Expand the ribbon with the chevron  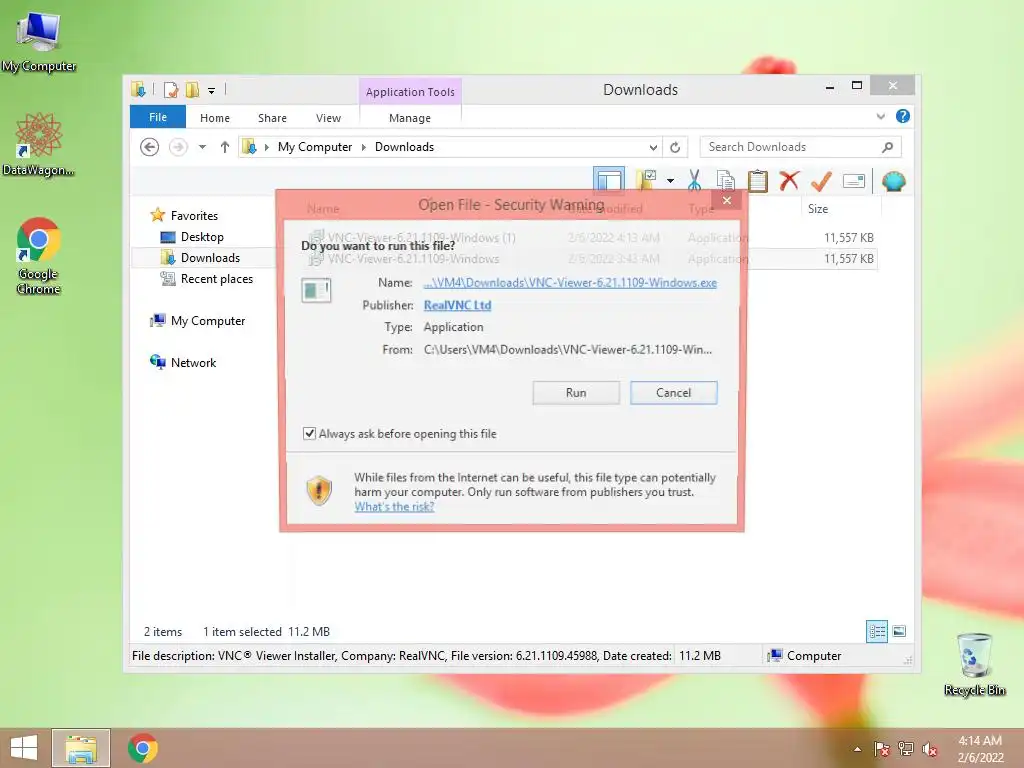pos(880,116)
